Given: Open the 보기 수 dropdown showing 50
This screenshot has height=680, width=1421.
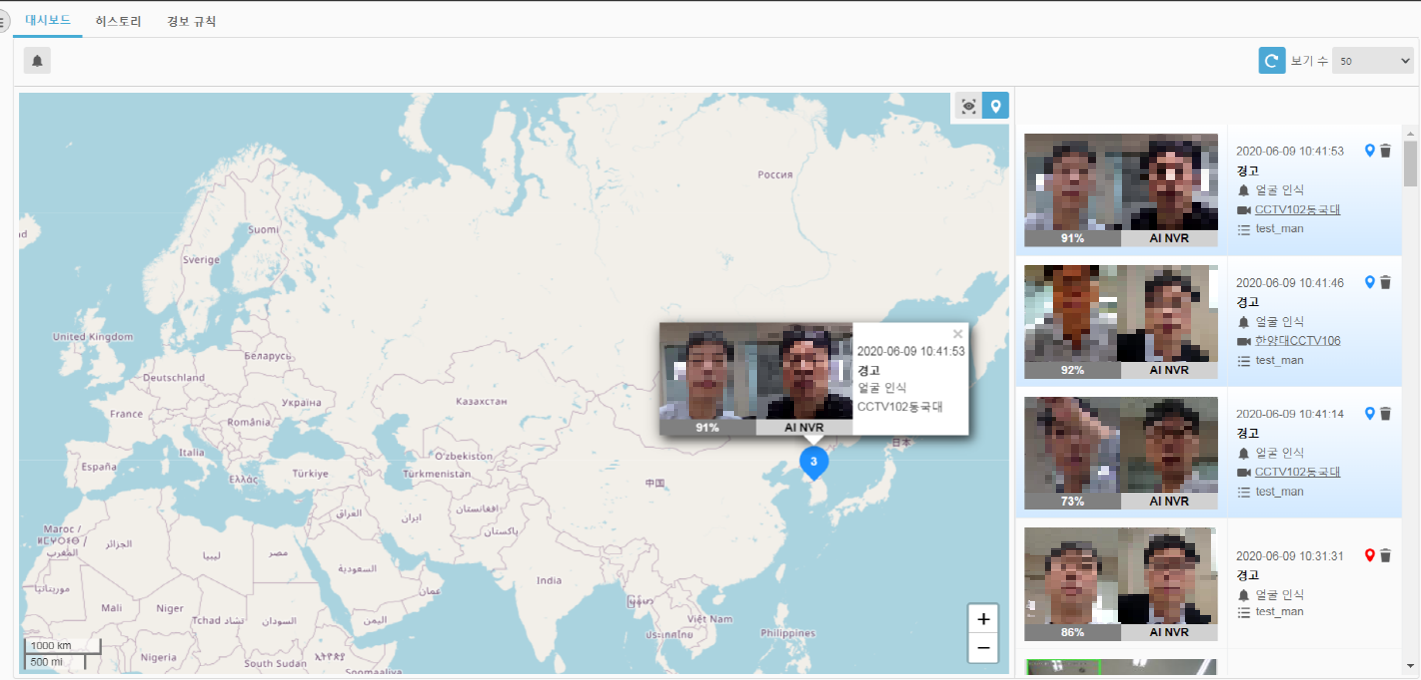Looking at the screenshot, I should [x=1372, y=61].
